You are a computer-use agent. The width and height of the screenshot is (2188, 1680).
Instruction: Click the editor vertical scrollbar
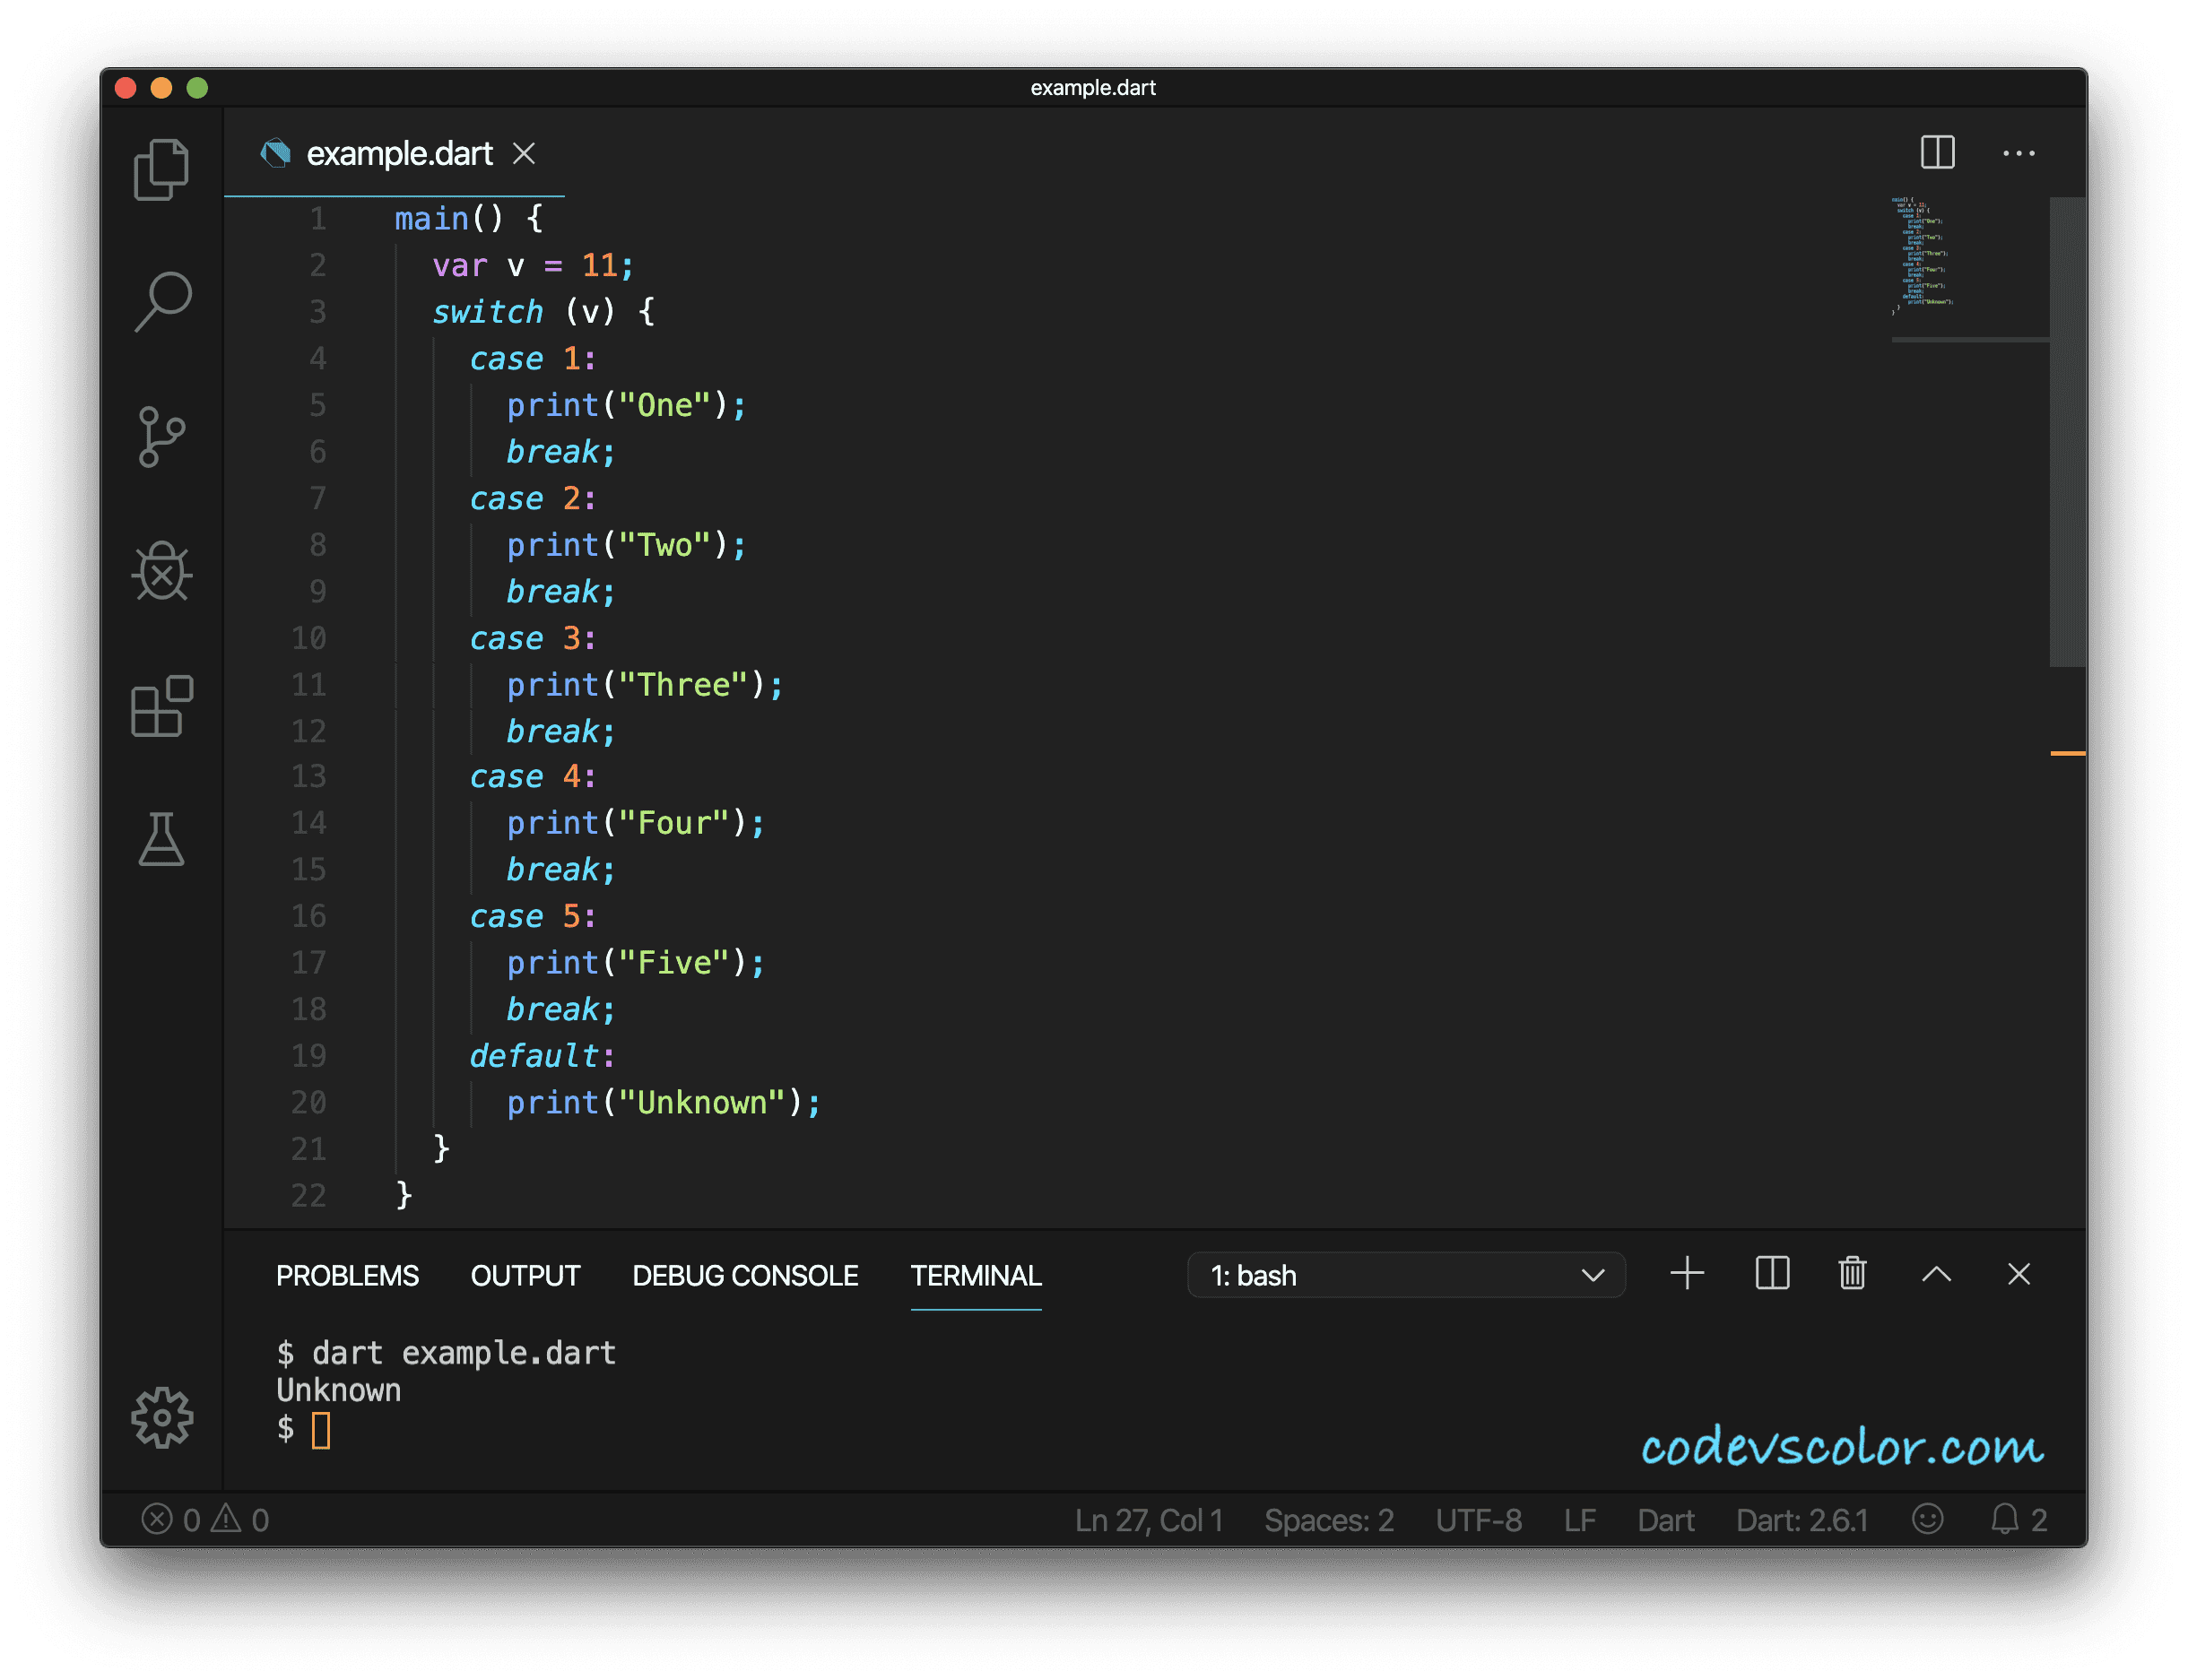tap(2067, 431)
